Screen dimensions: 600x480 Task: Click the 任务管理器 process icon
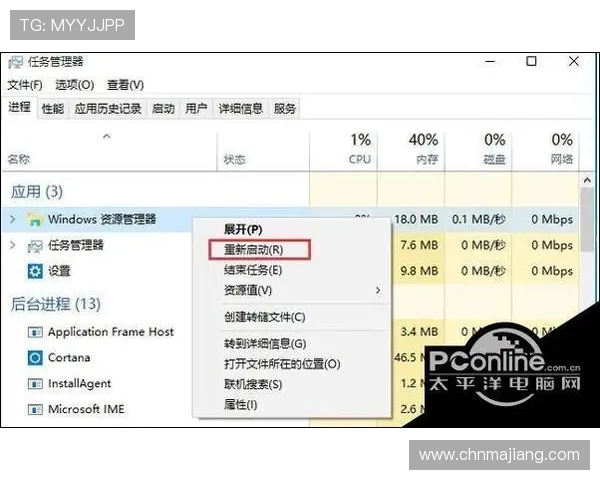(34, 245)
